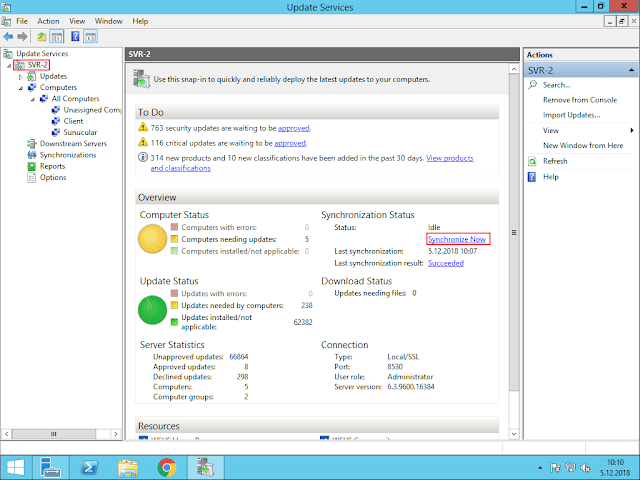Open the Action menu
The width and height of the screenshot is (640, 480).
click(48, 21)
